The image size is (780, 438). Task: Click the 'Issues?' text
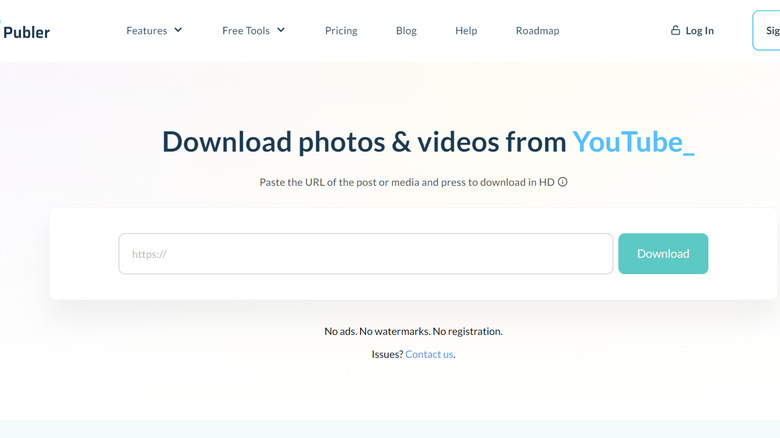click(x=387, y=354)
